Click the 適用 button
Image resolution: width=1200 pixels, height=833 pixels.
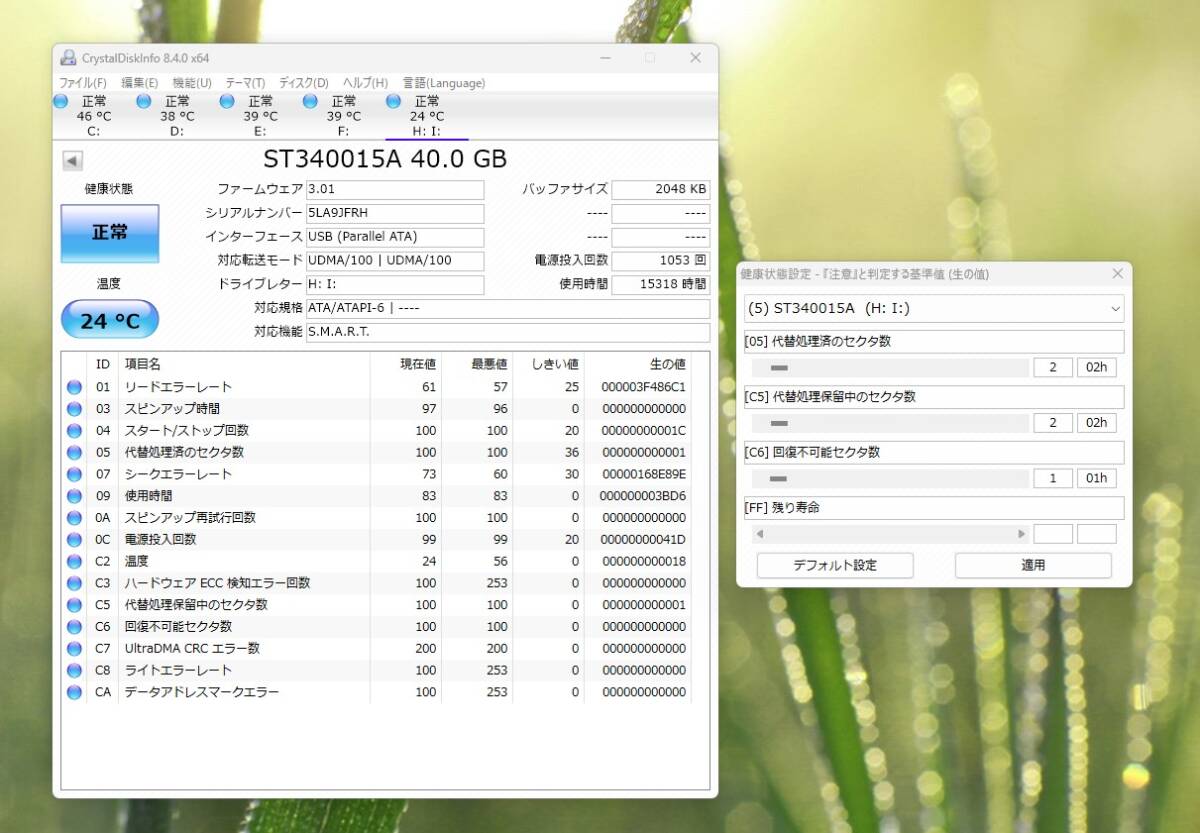point(1033,566)
